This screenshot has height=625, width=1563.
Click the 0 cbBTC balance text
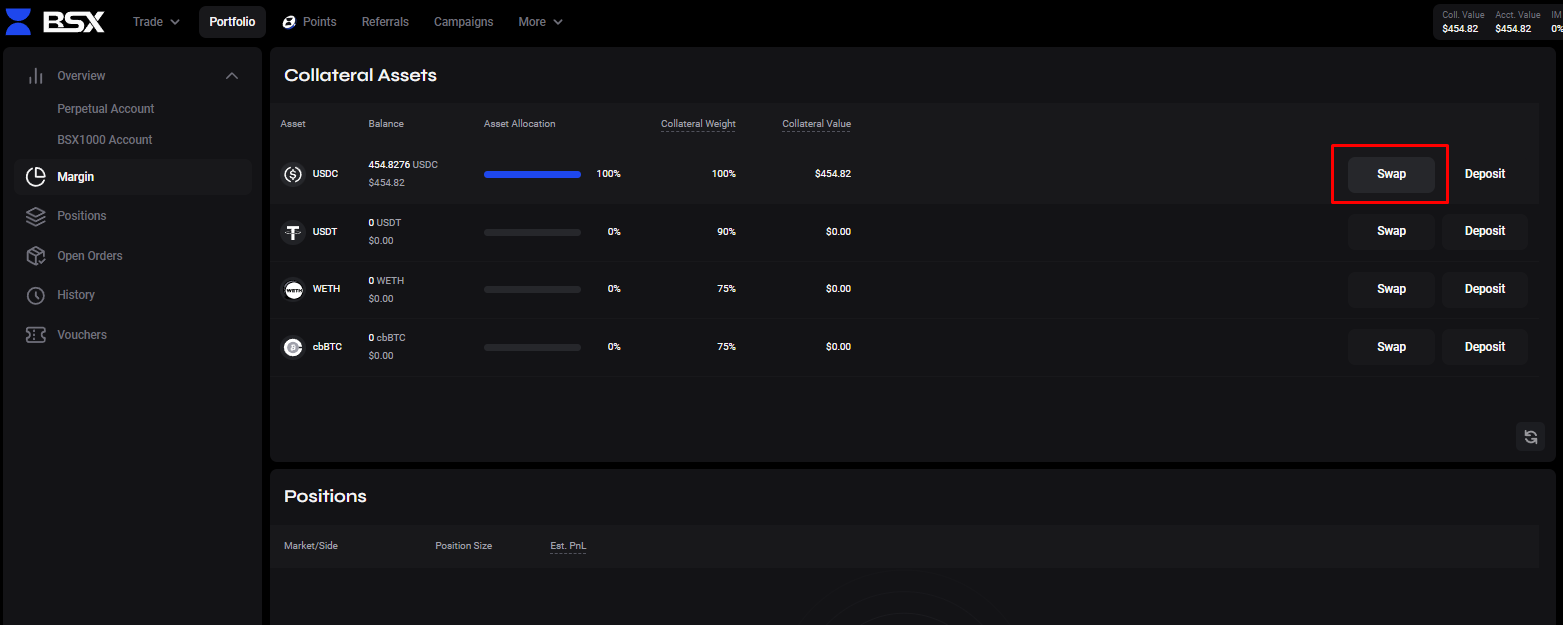point(387,338)
